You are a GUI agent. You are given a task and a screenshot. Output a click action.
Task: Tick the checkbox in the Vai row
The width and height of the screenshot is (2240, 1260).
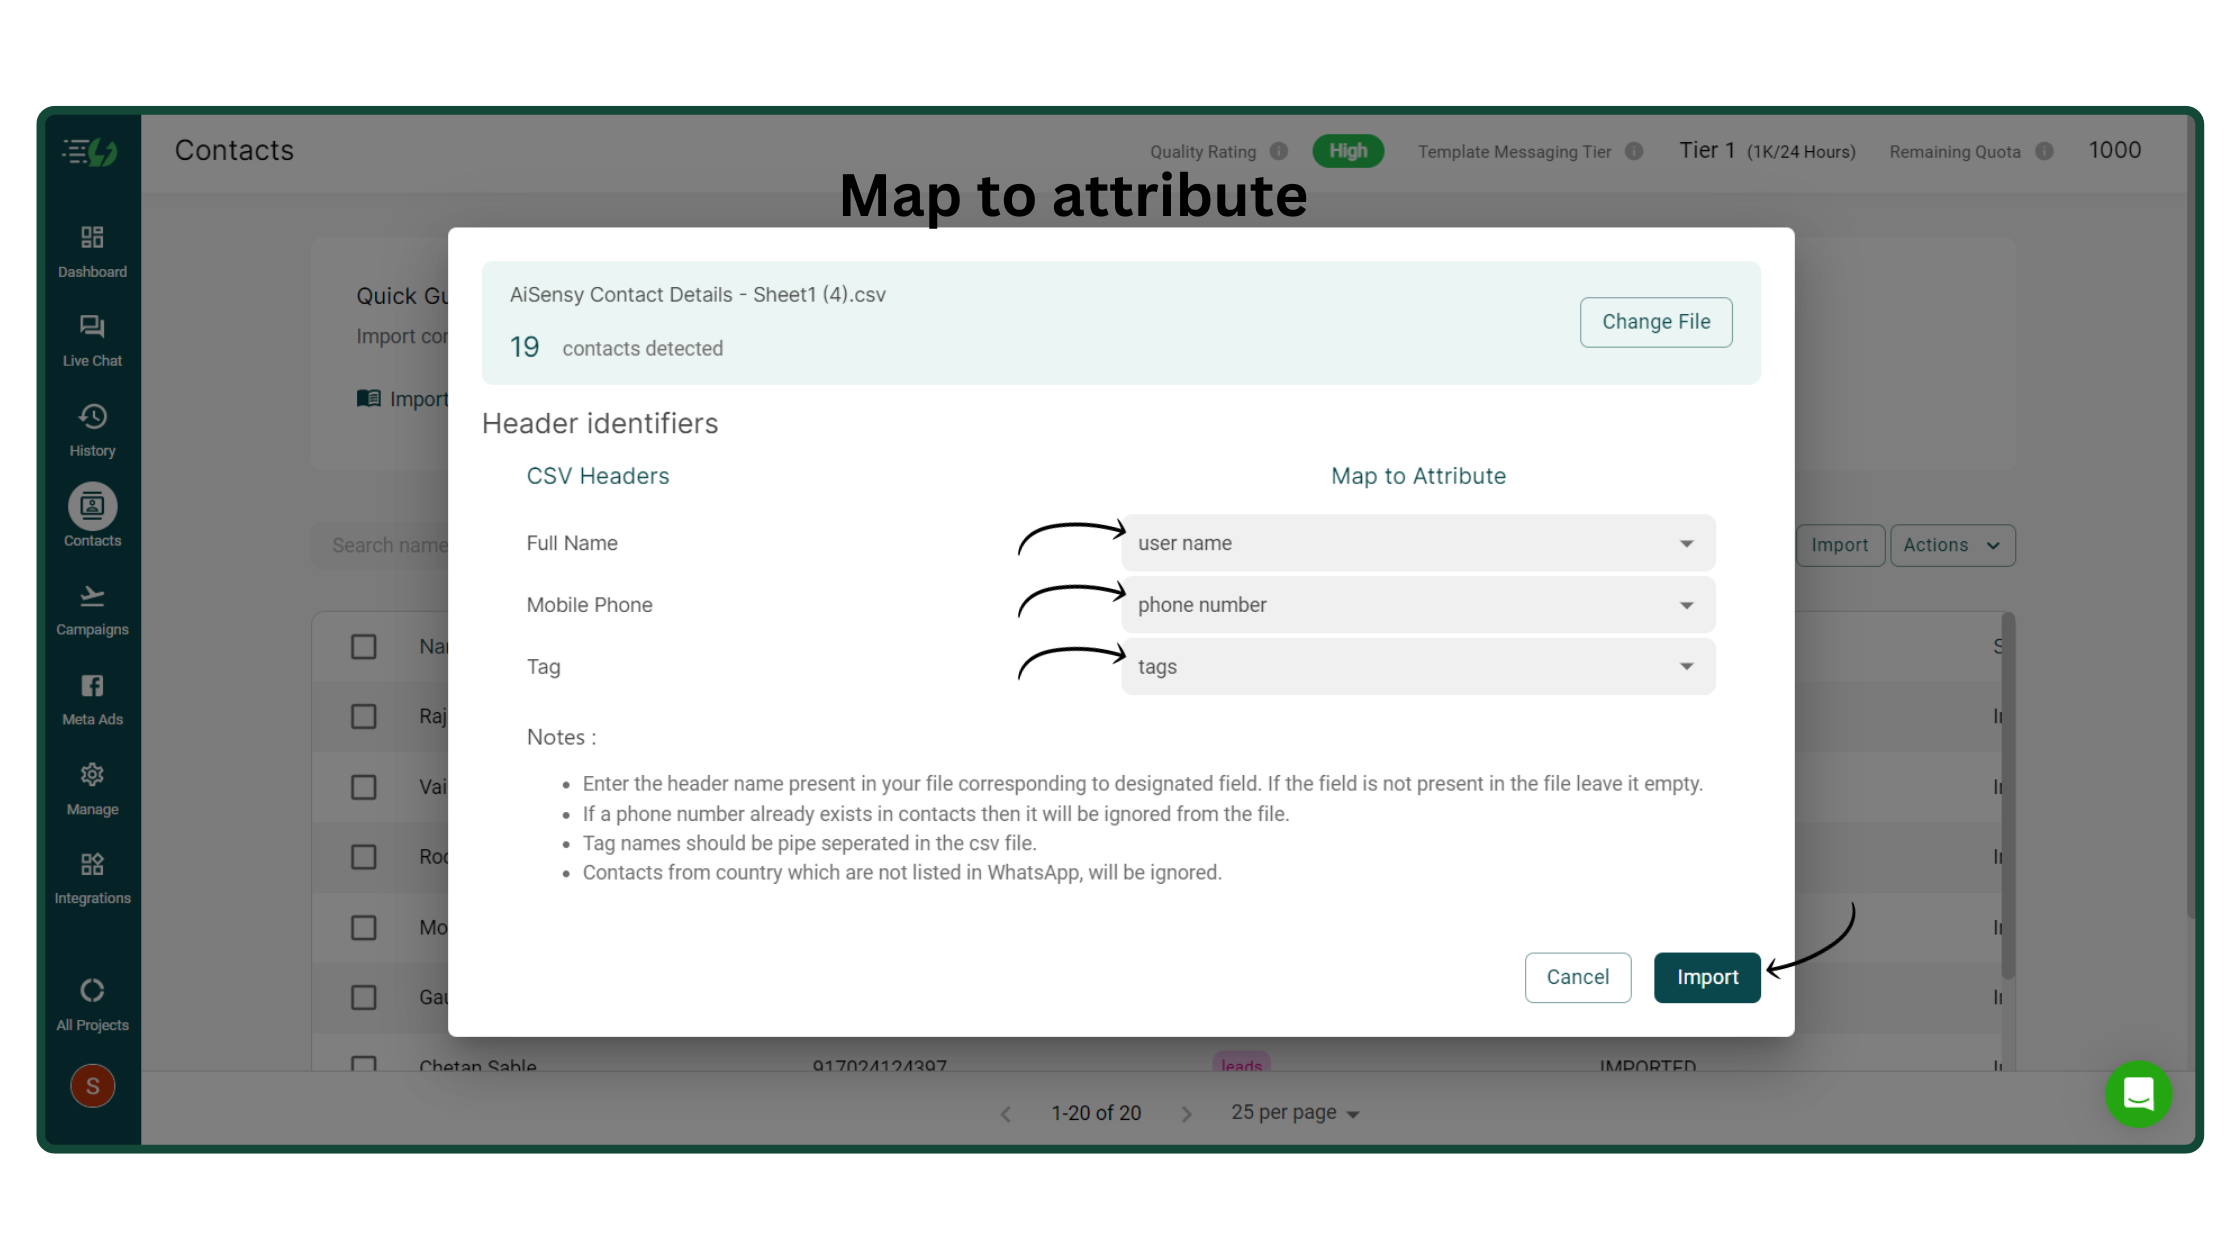tap(364, 787)
